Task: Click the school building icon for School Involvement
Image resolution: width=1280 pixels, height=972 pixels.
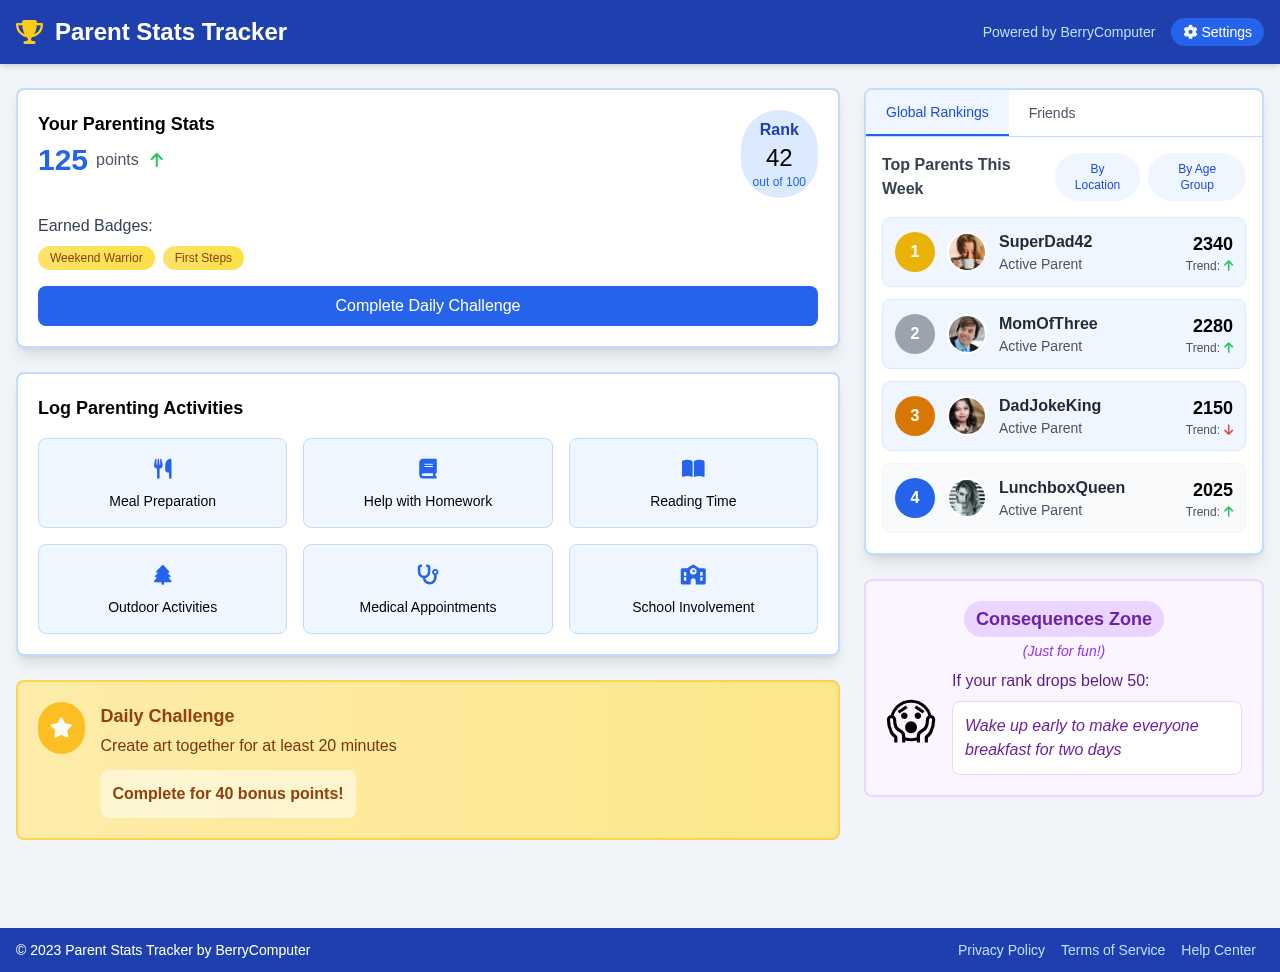Action: 692,573
